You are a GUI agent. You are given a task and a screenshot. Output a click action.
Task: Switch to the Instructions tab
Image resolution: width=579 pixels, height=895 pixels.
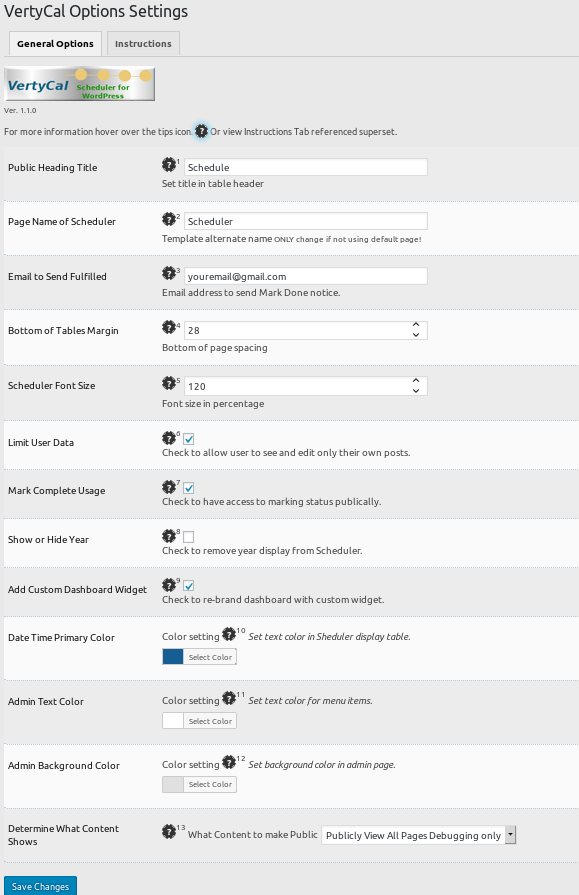pyautogui.click(x=143, y=43)
